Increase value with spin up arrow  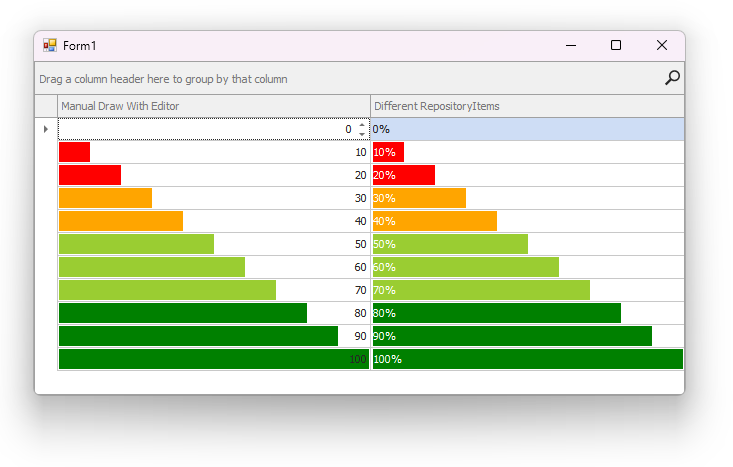click(x=362, y=125)
